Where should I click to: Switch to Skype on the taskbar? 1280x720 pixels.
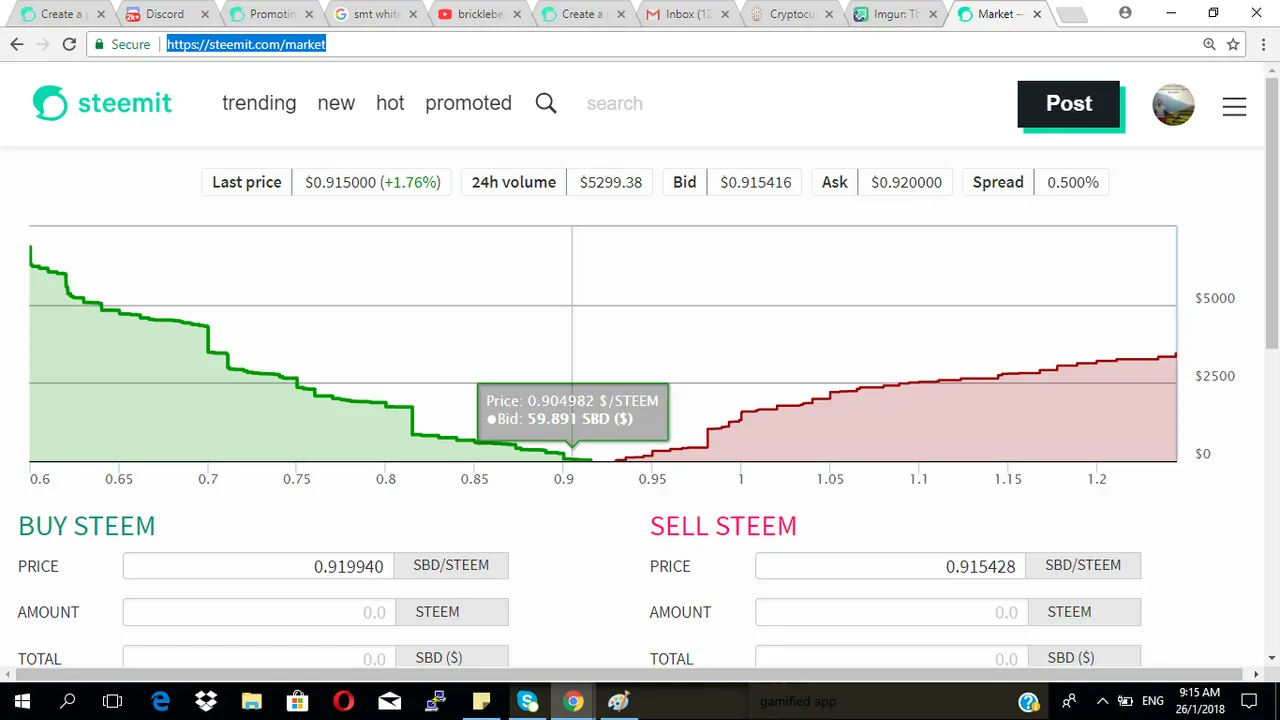527,701
